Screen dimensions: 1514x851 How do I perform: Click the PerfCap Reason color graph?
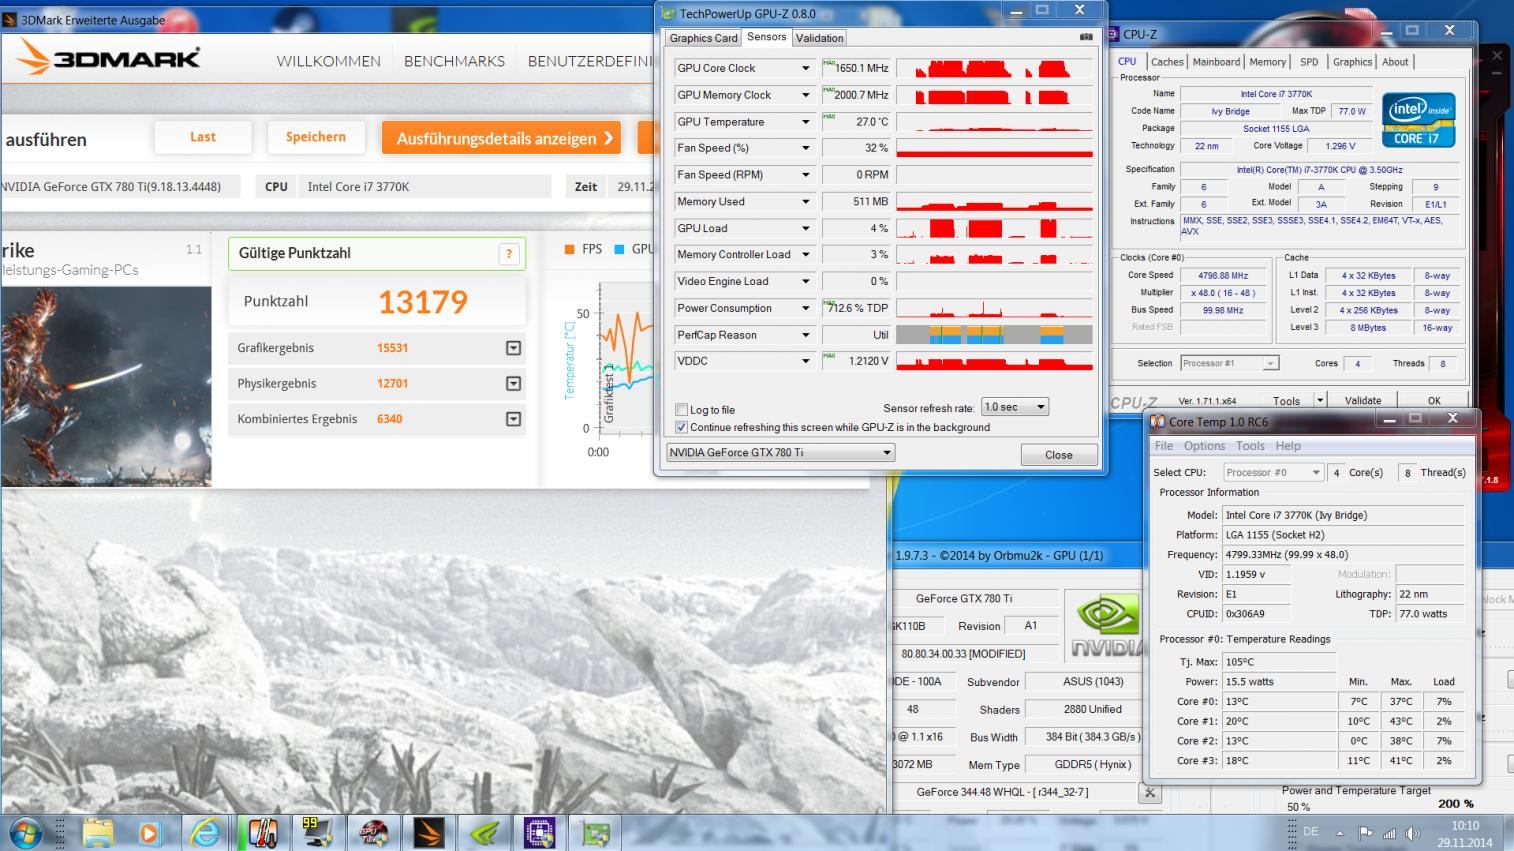[994, 335]
